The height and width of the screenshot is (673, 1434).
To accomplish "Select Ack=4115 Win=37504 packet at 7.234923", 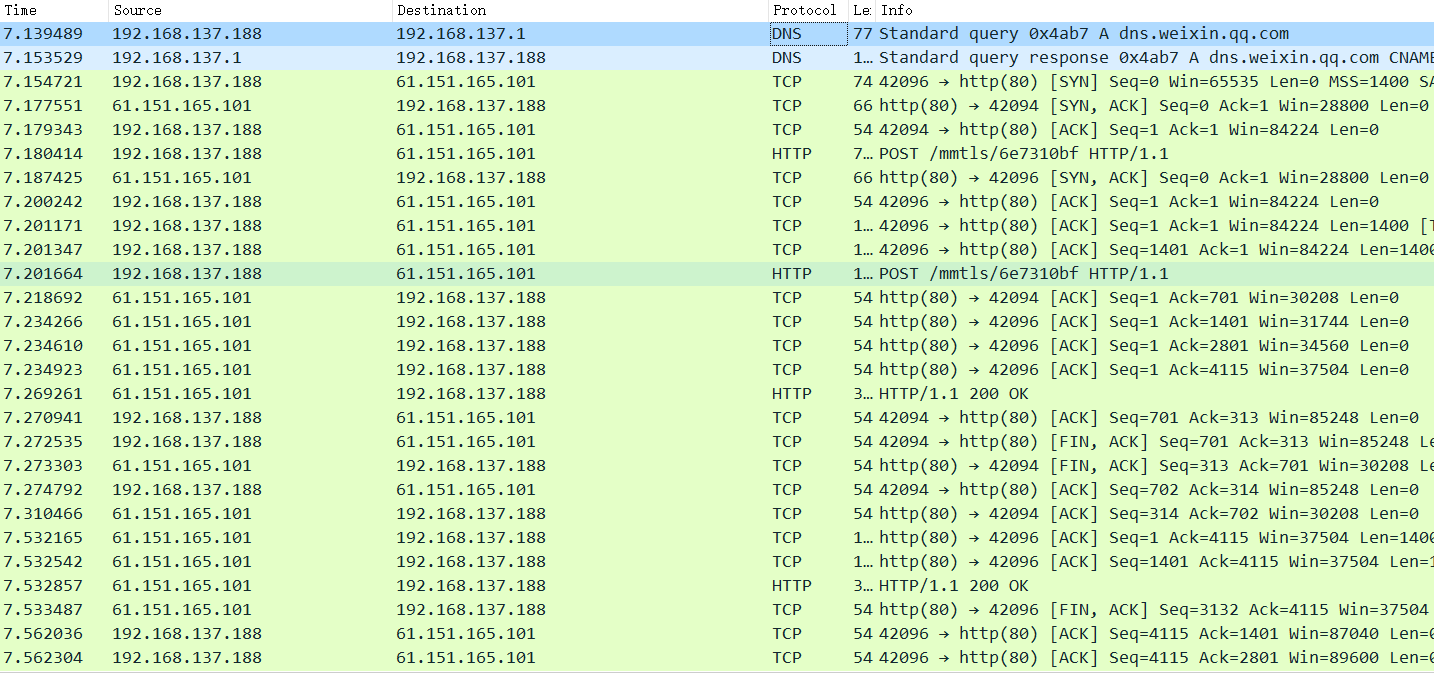I will pyautogui.click(x=717, y=370).
